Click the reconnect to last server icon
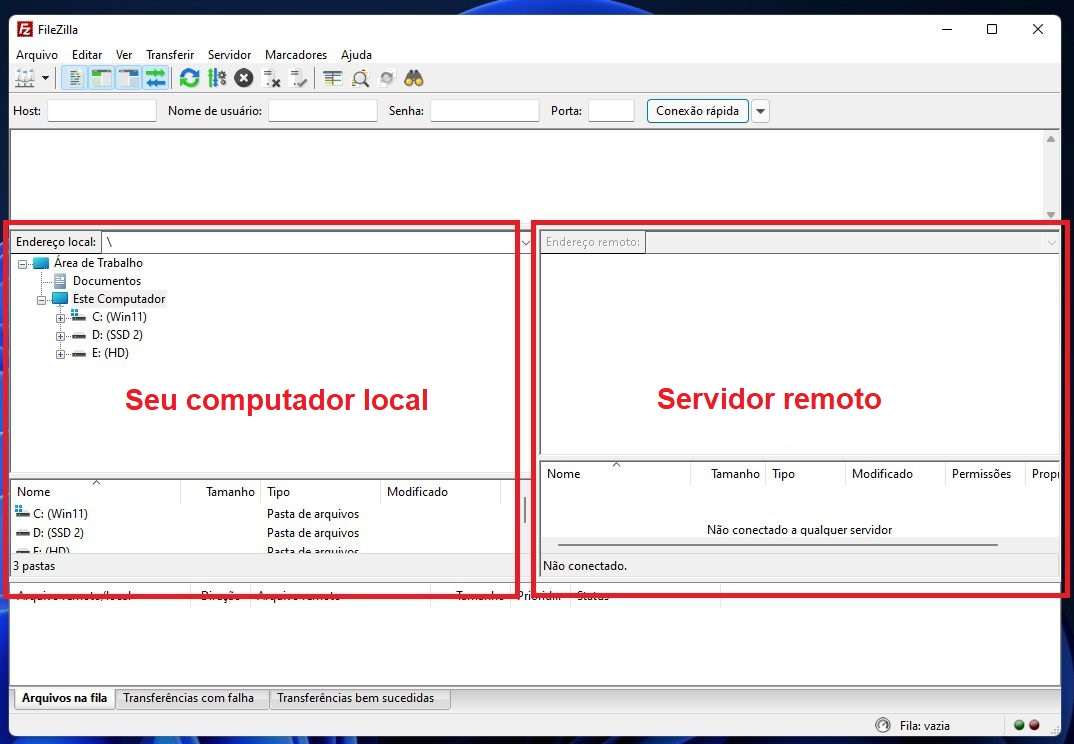1074x744 pixels. [299, 78]
